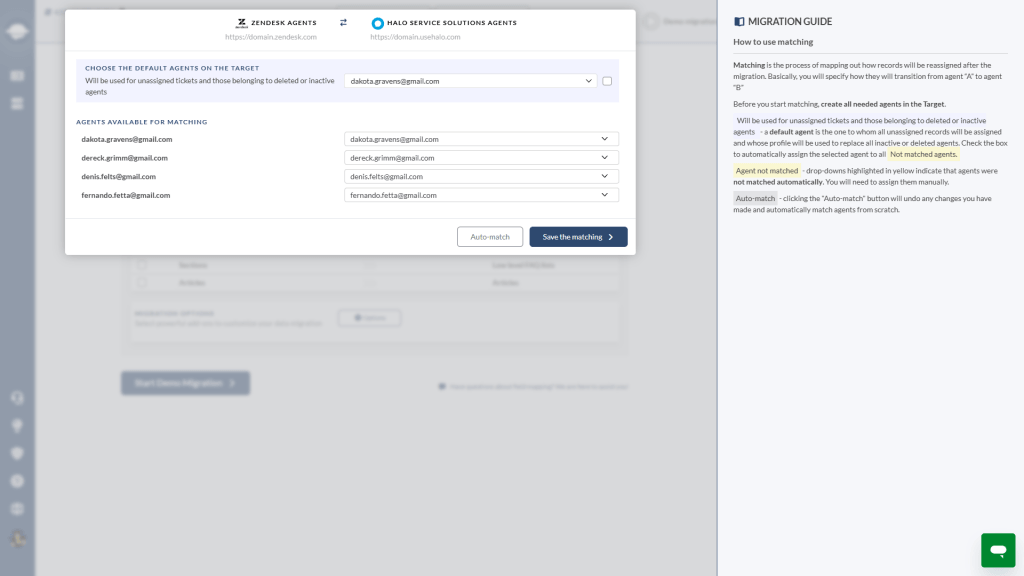Tick the checkbox next to default agent dropdown

click(x=607, y=81)
